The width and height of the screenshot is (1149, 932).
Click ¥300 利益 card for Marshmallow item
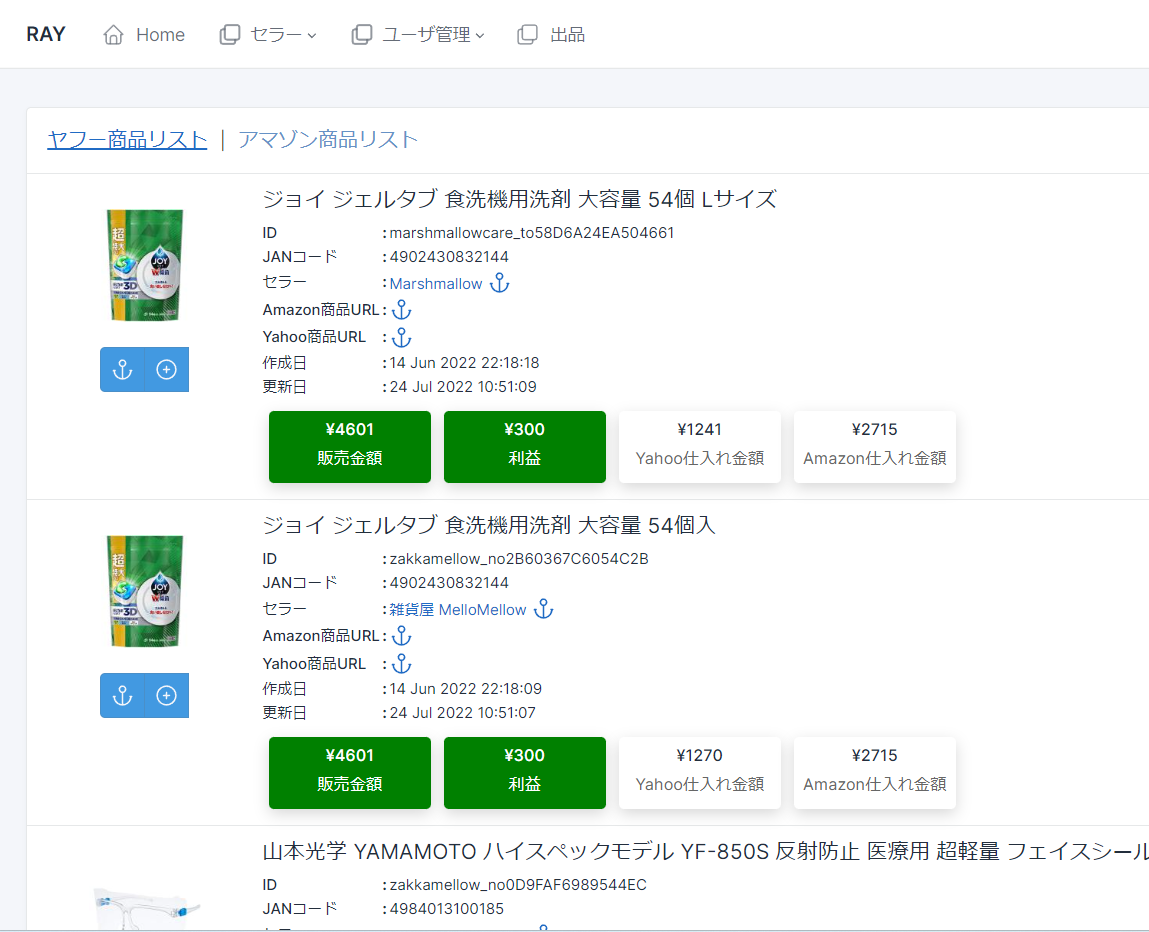point(525,447)
